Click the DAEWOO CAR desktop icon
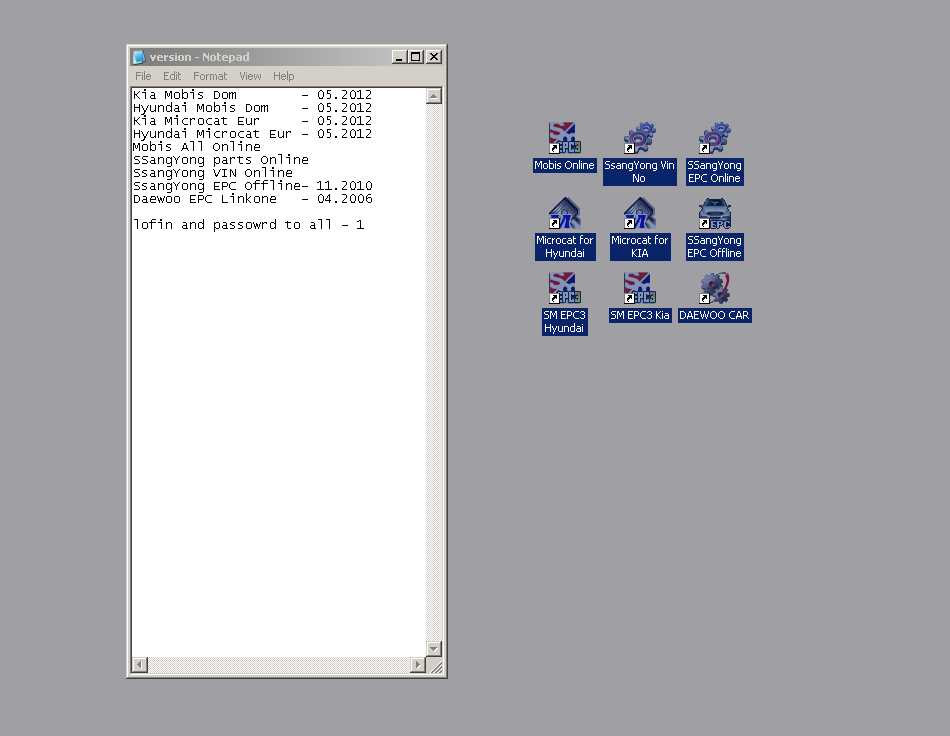This screenshot has width=950, height=736. point(714,289)
